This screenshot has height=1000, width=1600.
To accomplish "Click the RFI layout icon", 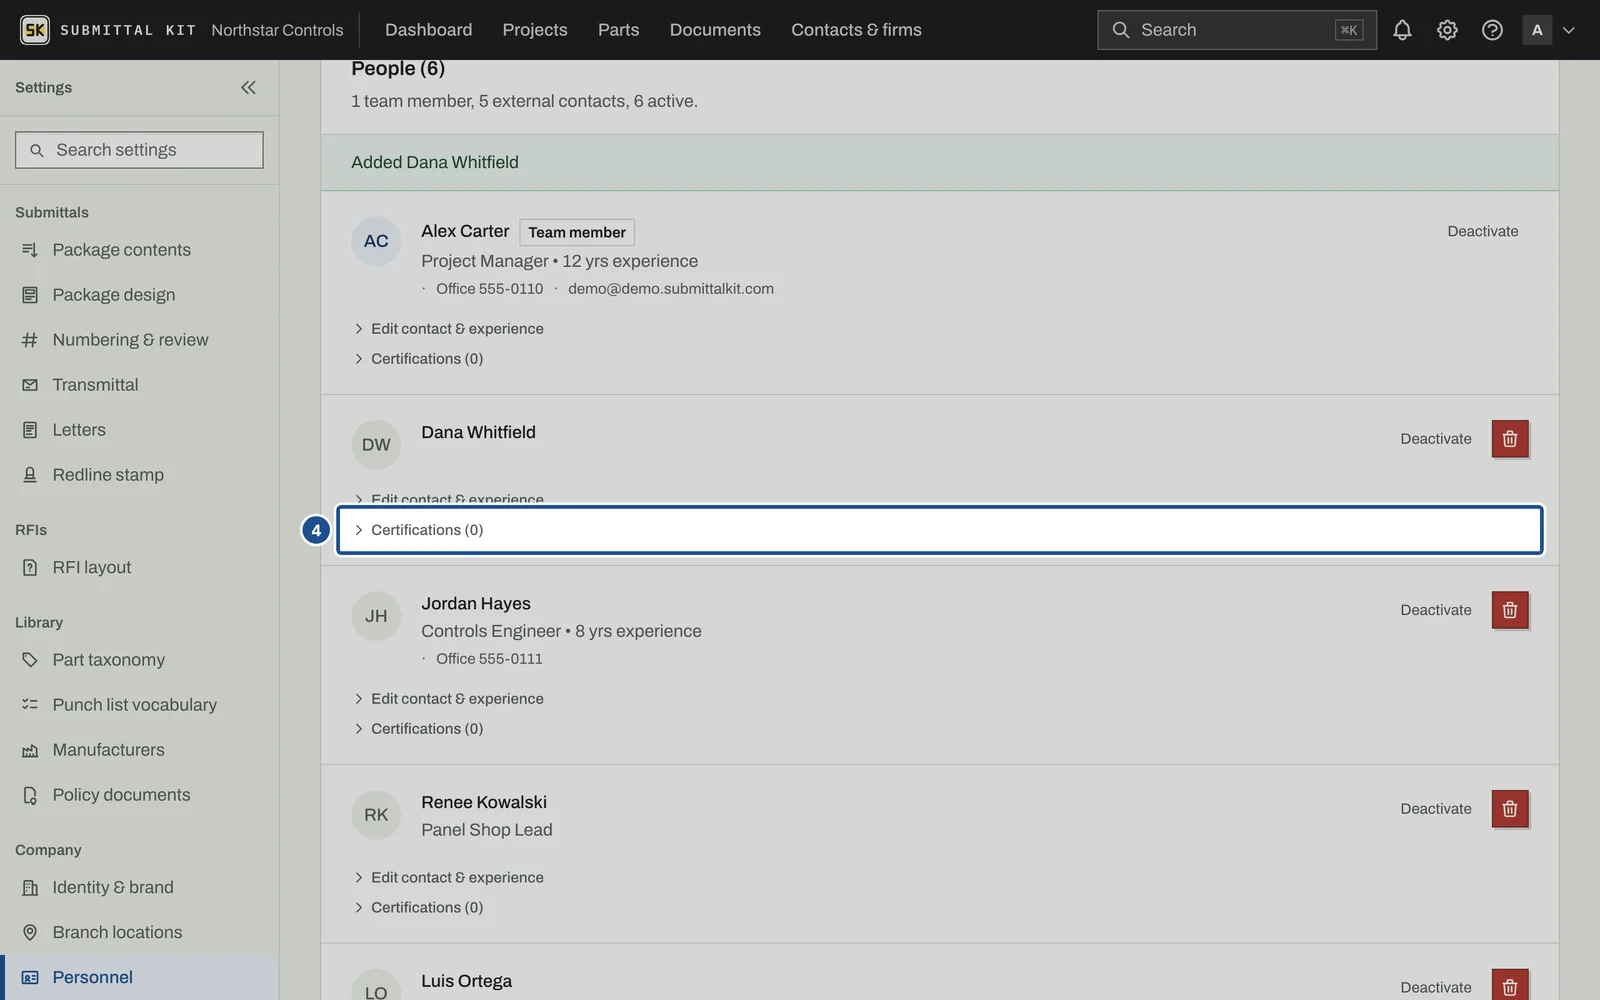I will coord(30,567).
